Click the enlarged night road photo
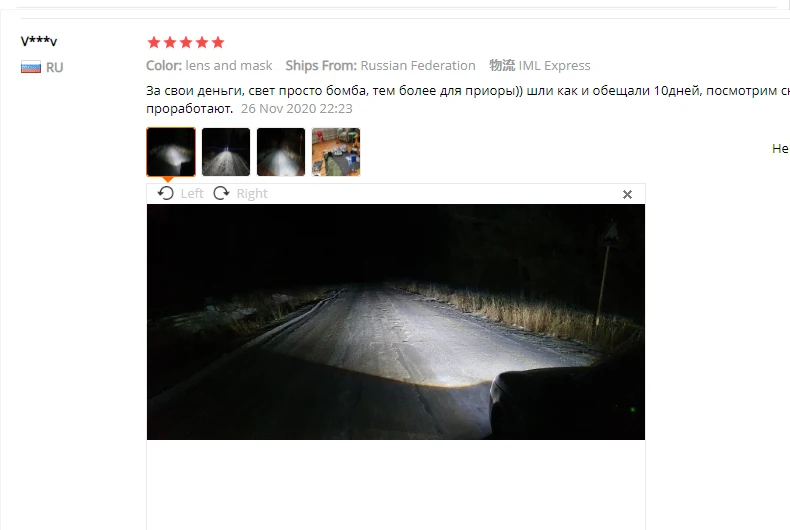This screenshot has width=790, height=530. click(x=396, y=322)
